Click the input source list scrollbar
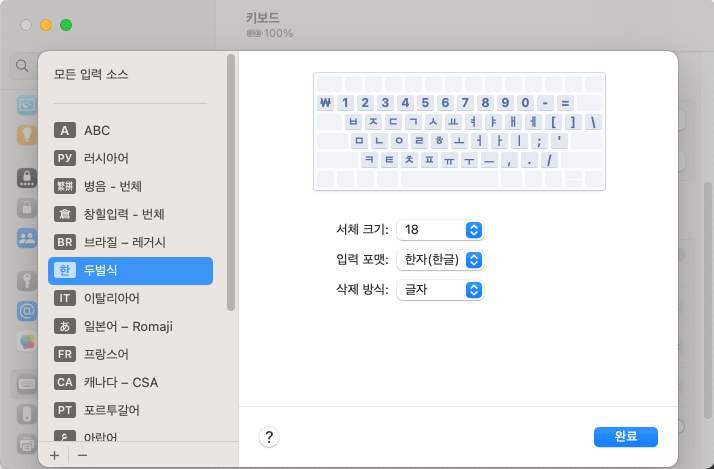The width and height of the screenshot is (714, 469). [x=232, y=180]
